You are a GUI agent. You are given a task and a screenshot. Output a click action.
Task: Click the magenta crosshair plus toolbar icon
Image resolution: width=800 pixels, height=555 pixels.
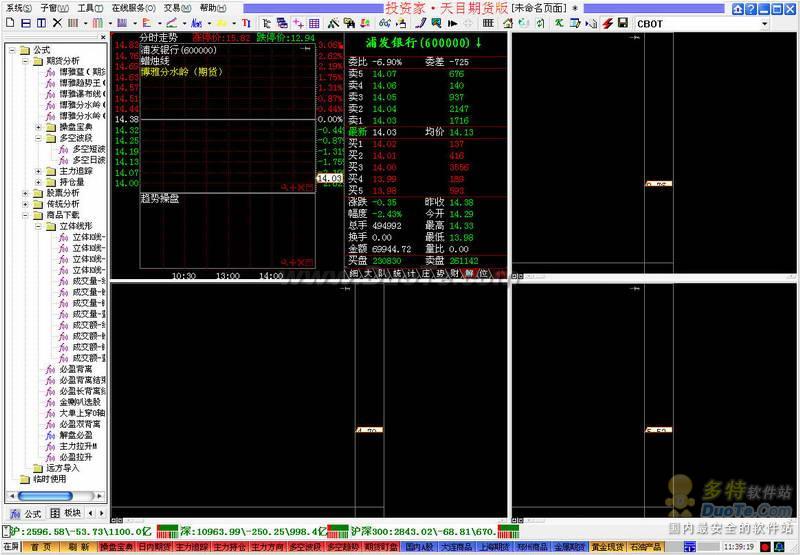coord(298,23)
